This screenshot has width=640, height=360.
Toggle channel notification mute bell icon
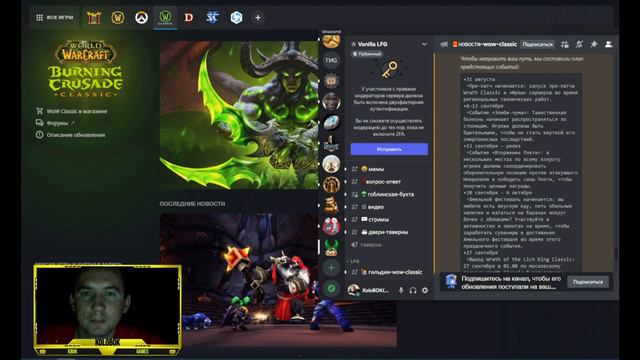pos(579,44)
